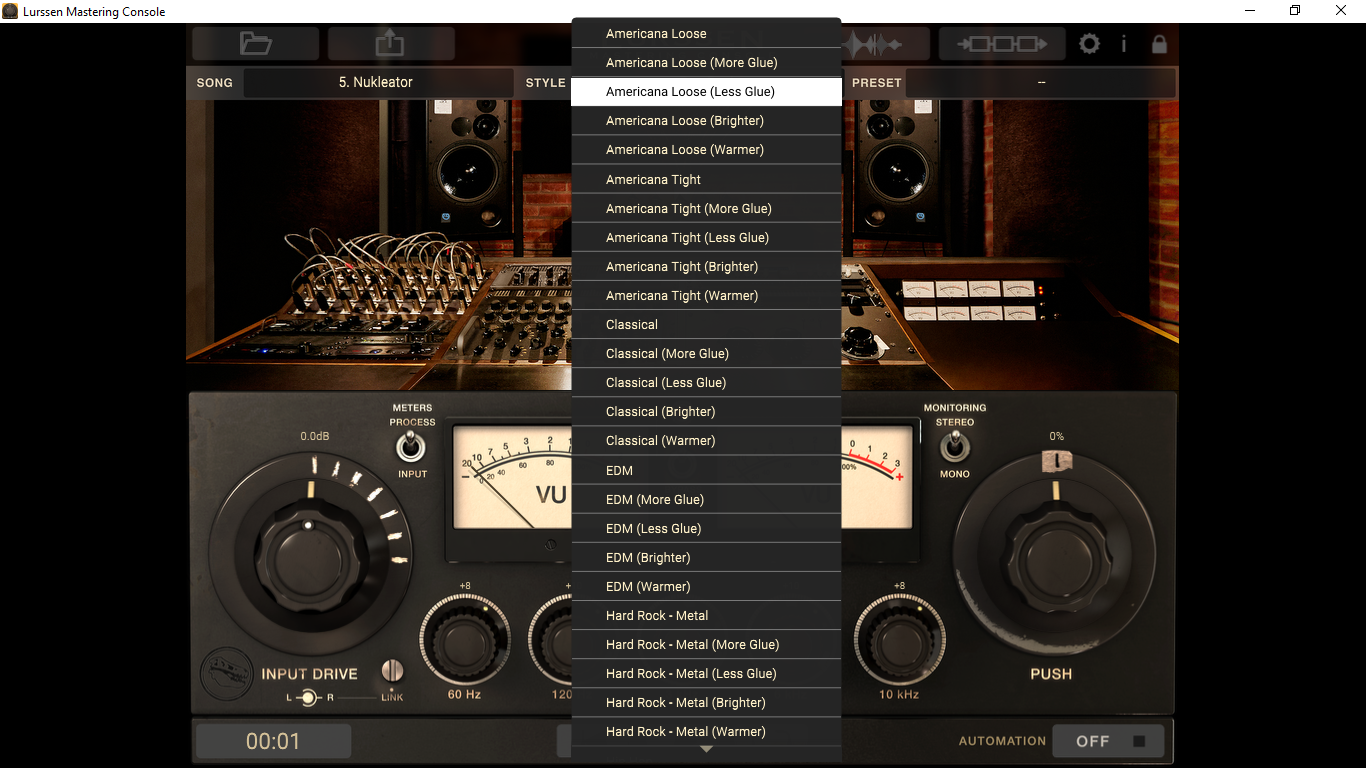Toggle the Automation OFF button
The height and width of the screenshot is (768, 1366).
click(1108, 741)
